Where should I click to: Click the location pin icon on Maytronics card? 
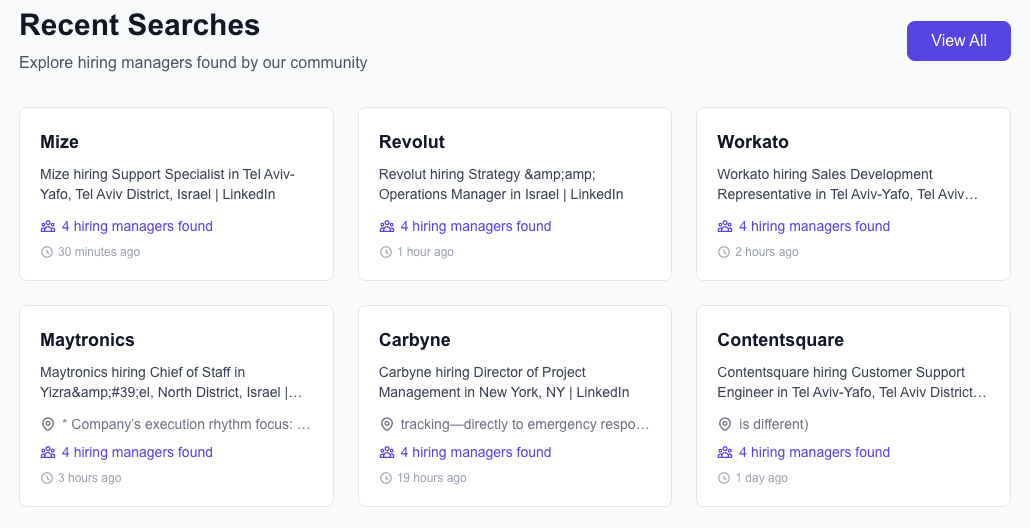click(48, 424)
